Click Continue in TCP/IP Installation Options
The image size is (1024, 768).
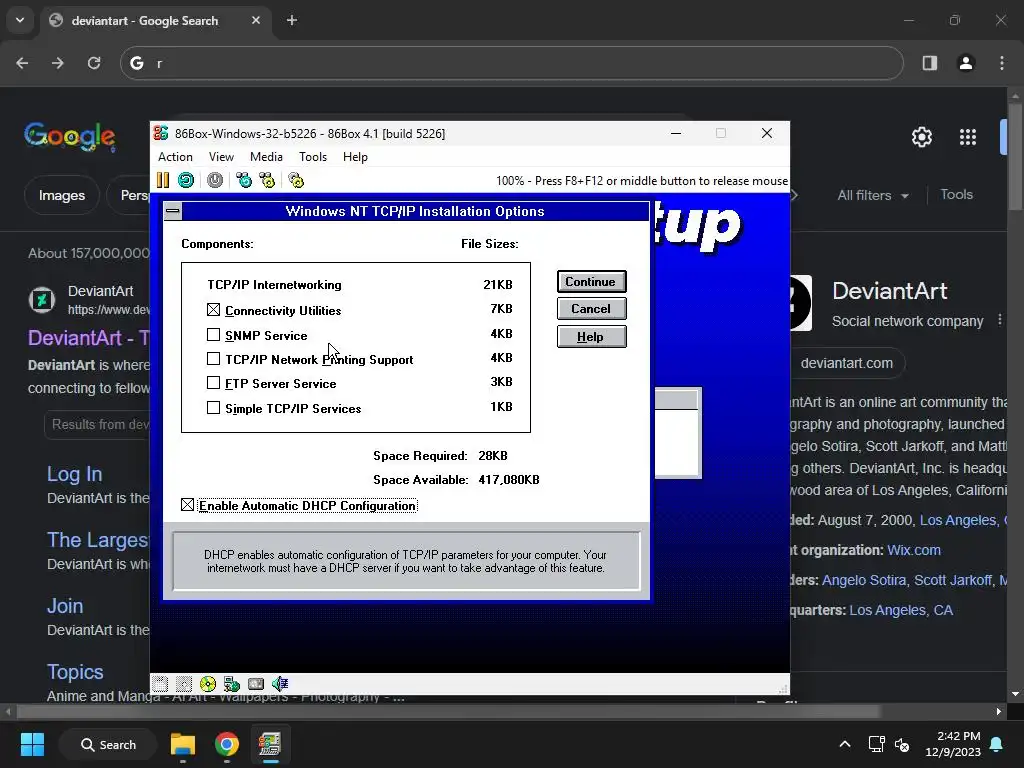[x=591, y=281]
